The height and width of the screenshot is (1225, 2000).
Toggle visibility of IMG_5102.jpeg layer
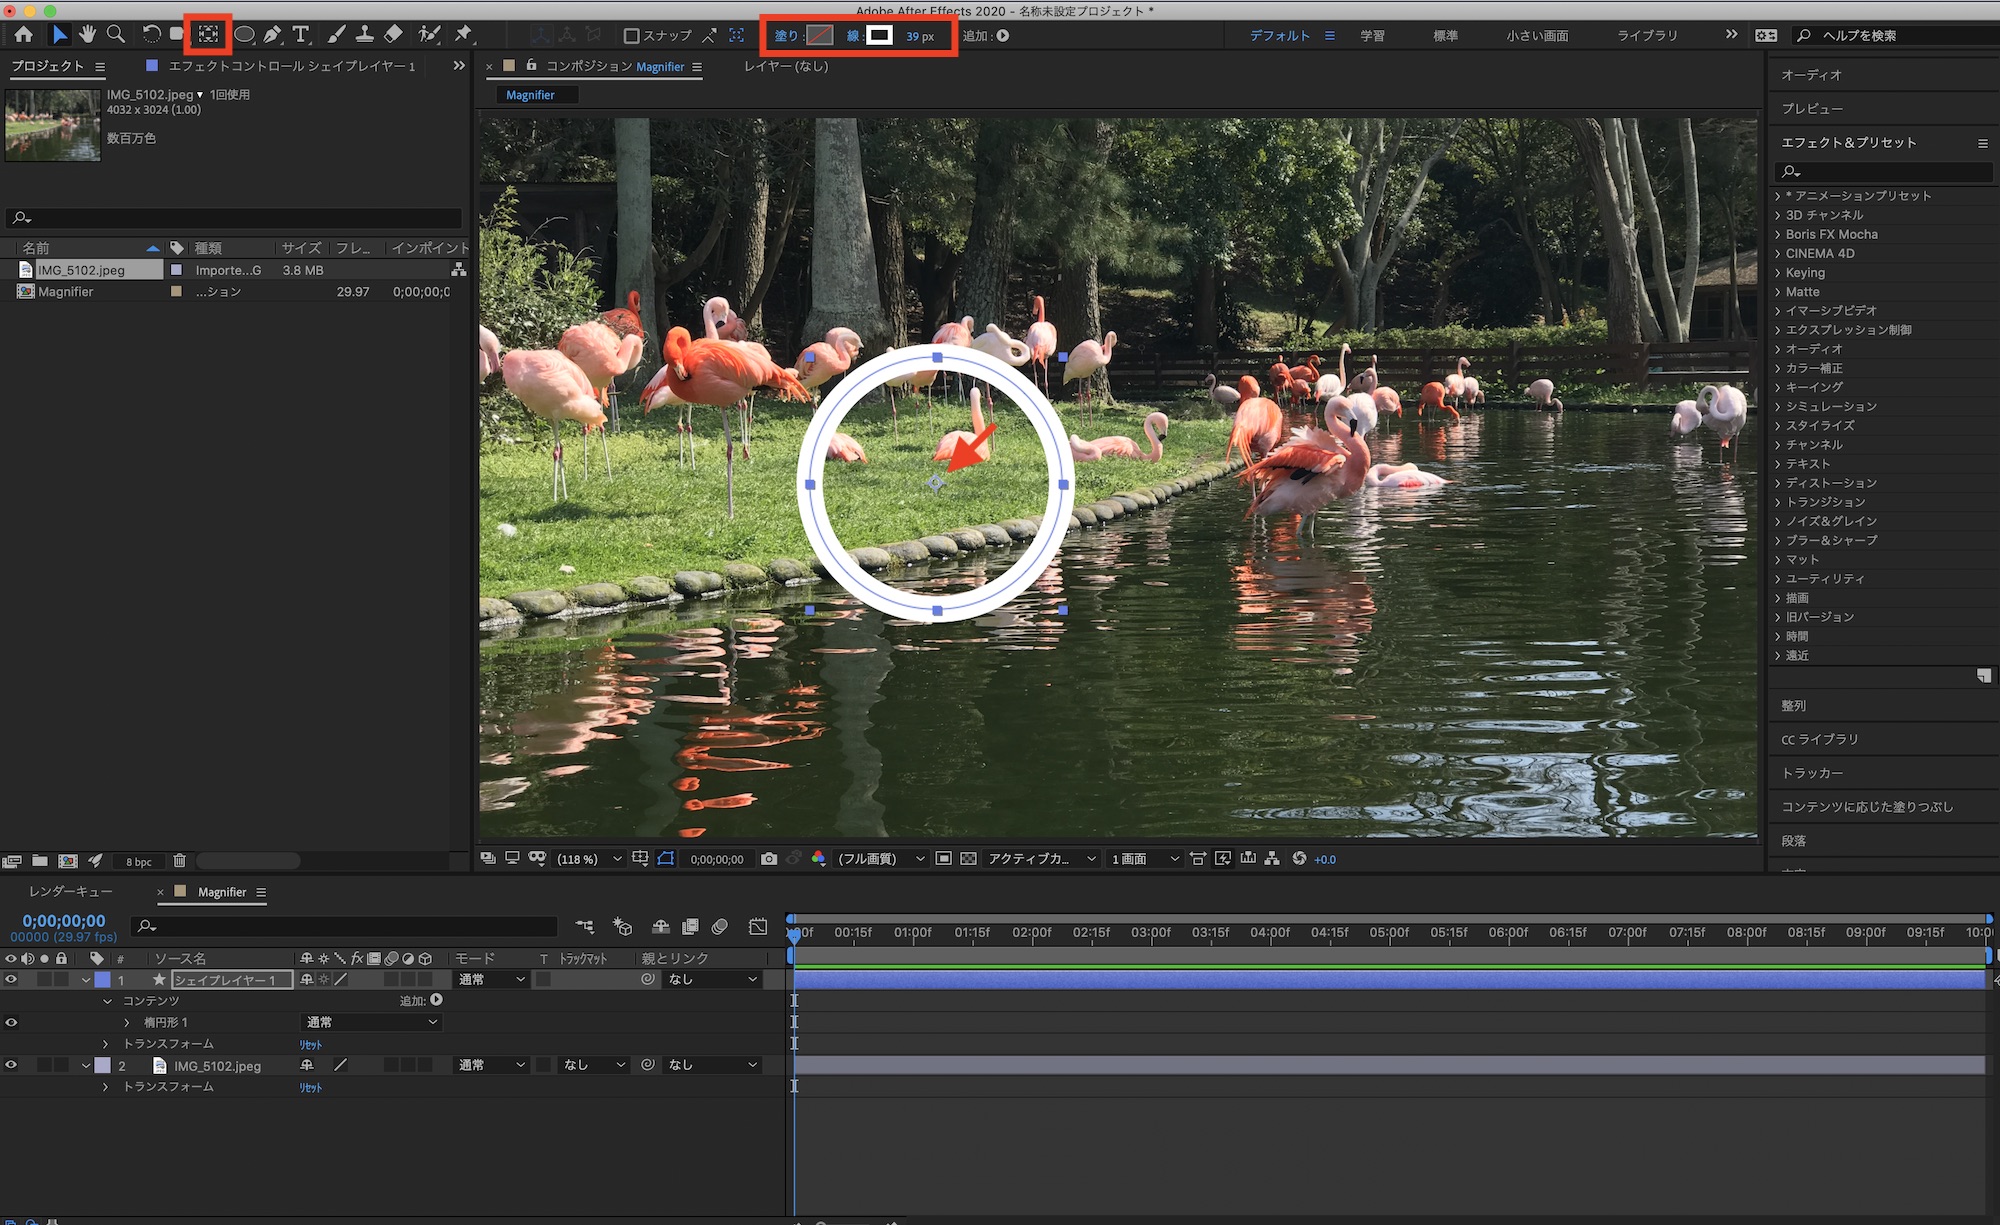[11, 1065]
